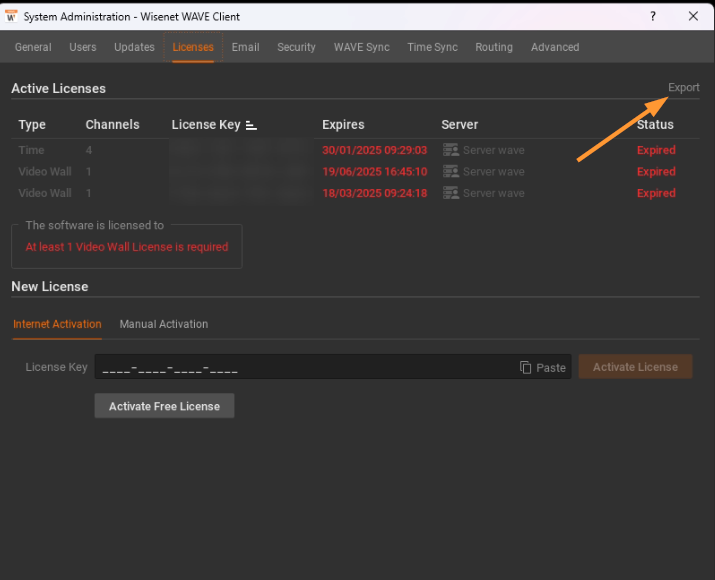This screenshot has width=715, height=580.
Task: Open the Time Sync tab
Action: (432, 47)
